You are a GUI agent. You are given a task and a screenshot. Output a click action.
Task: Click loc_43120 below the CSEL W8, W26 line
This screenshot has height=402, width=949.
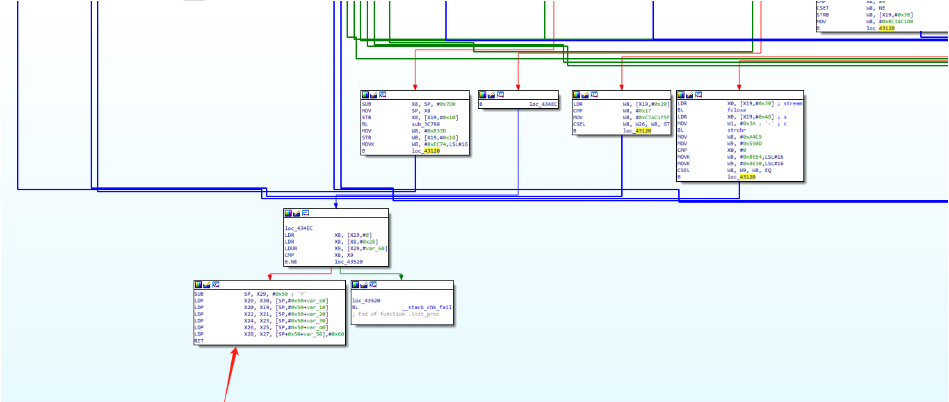point(636,131)
